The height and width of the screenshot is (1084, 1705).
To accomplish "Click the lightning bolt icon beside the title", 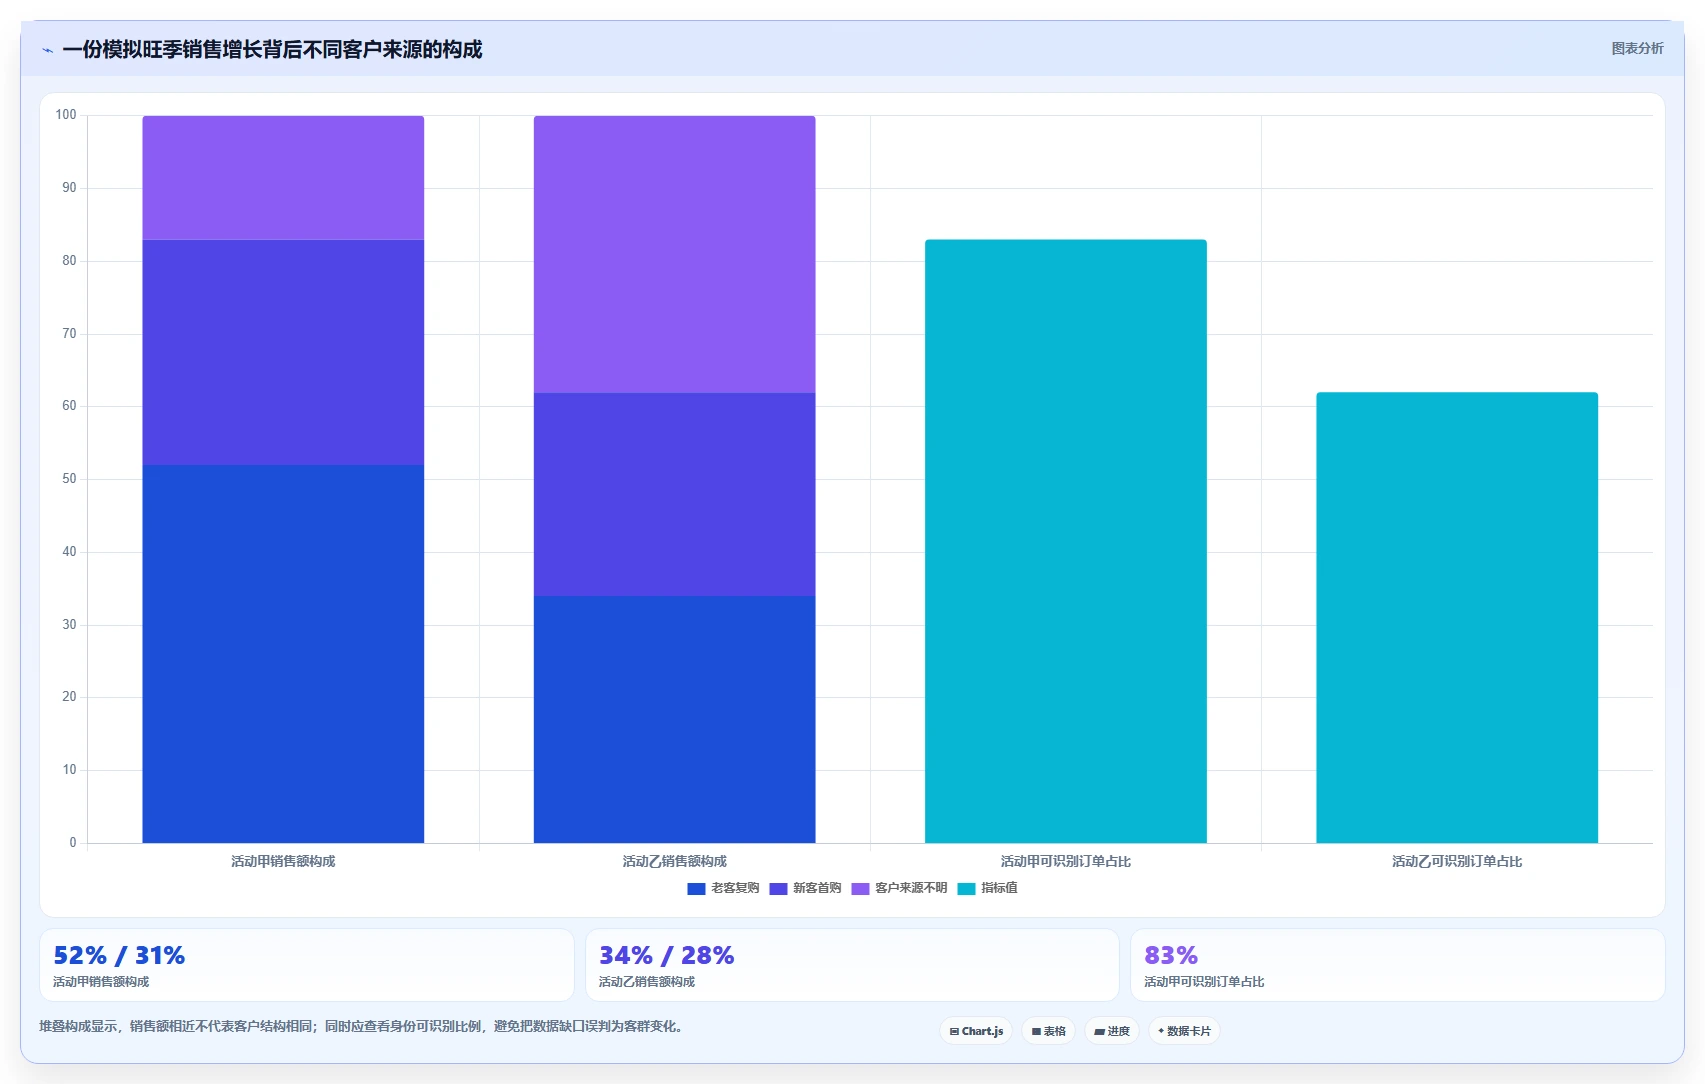I will [47, 50].
